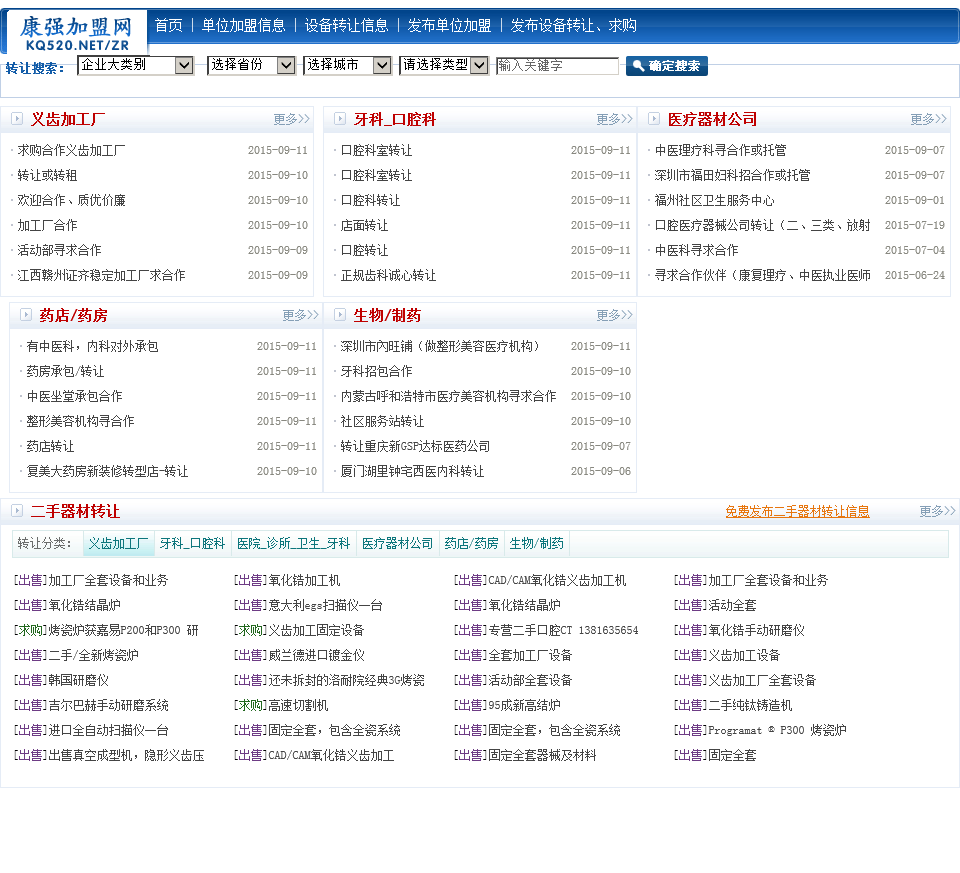Open 深圳市福田妇科招合作或托管 listing
This screenshot has height=873, width=960.
(x=732, y=175)
